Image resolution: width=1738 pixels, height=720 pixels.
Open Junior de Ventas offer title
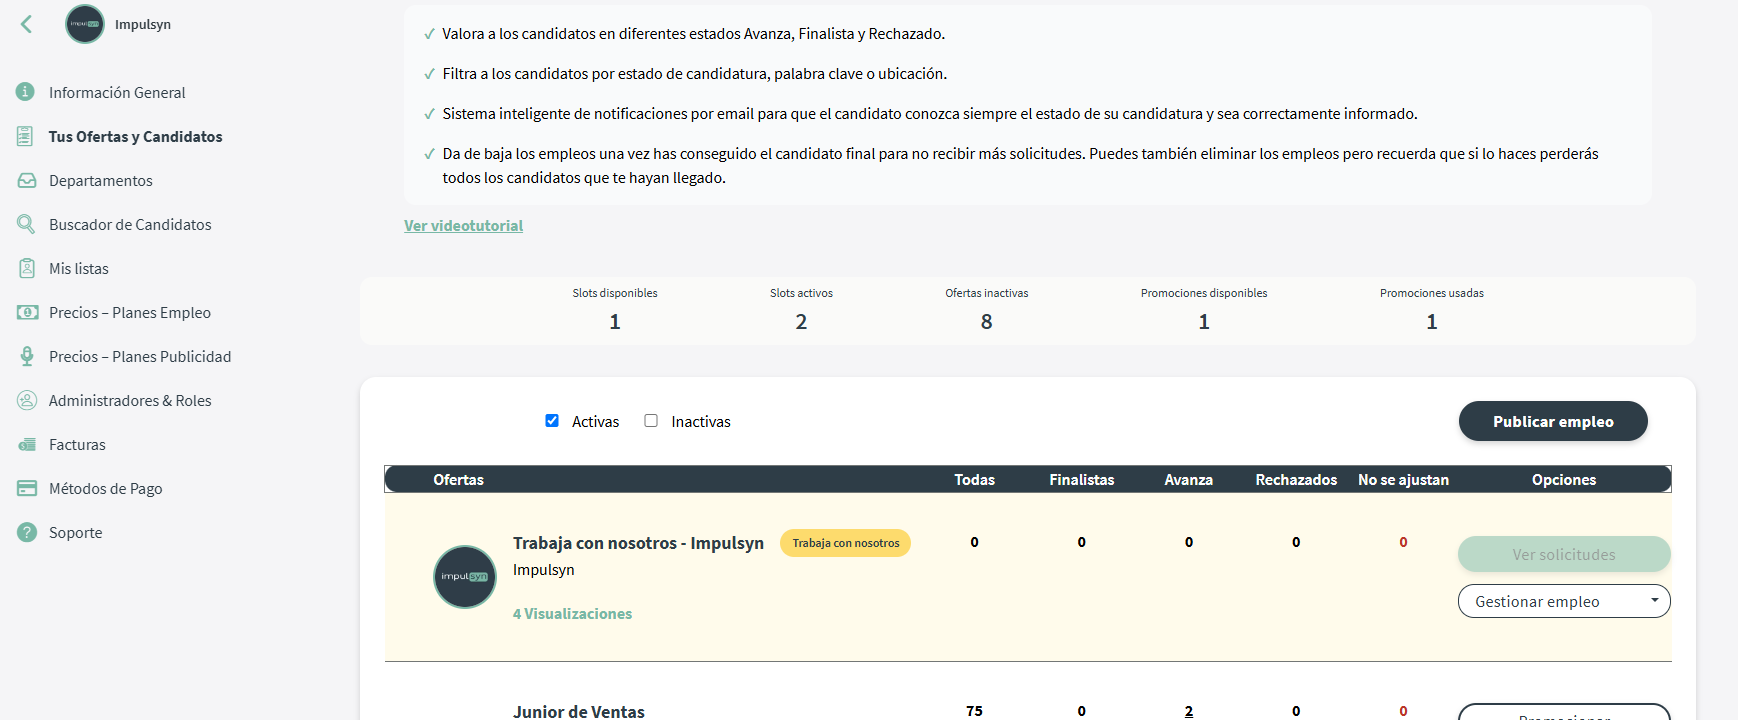[579, 711]
